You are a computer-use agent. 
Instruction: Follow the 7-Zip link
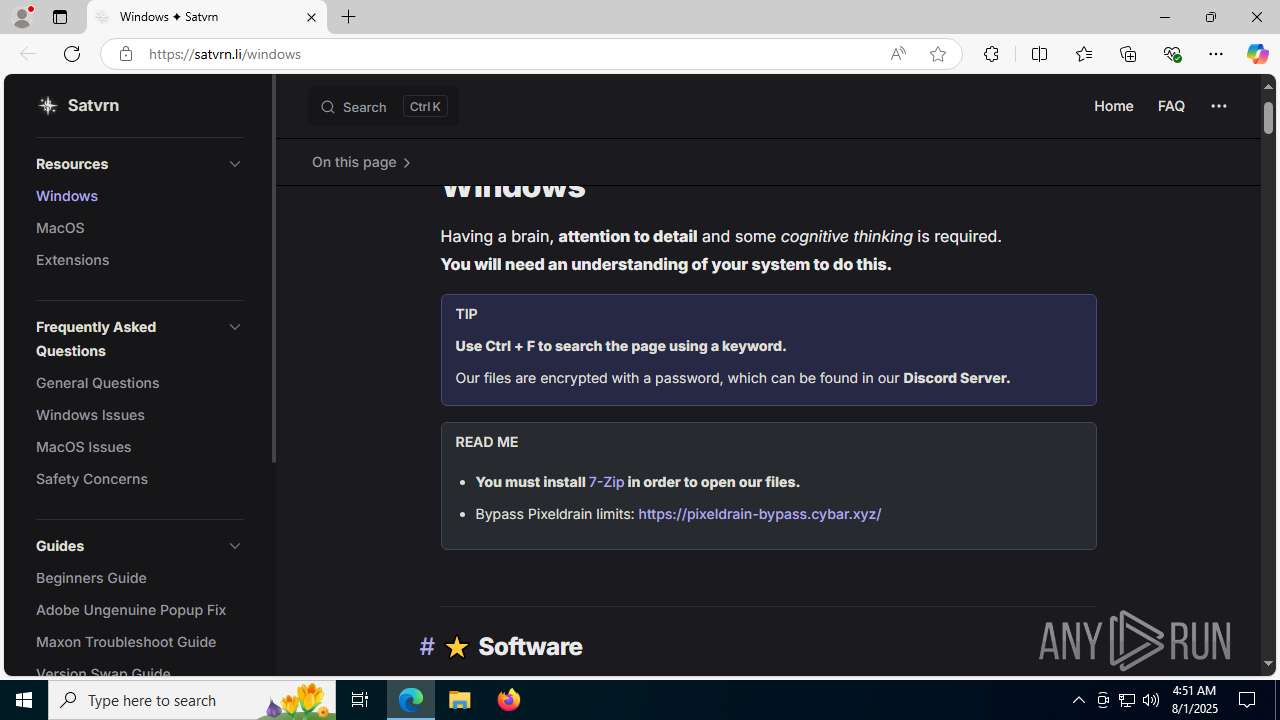pyautogui.click(x=606, y=482)
